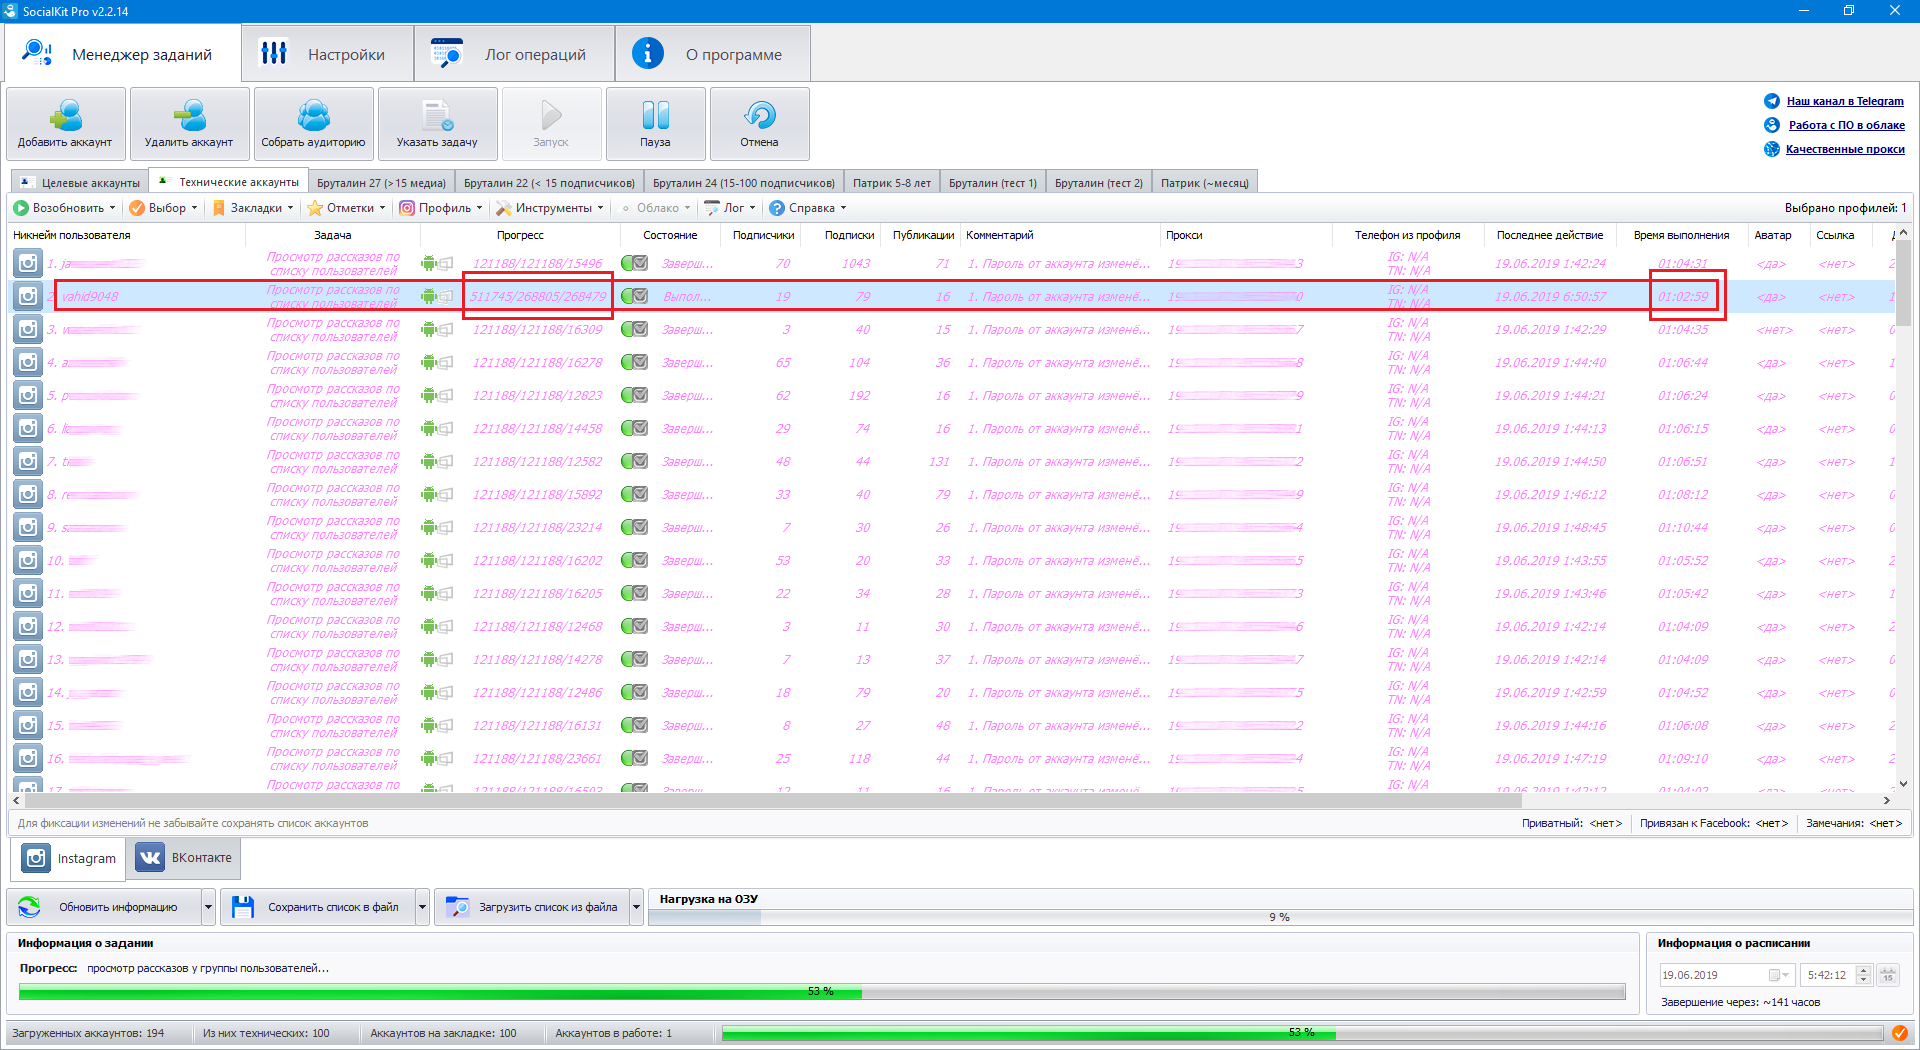
Task: Open the О программе tab
Action: [713, 54]
